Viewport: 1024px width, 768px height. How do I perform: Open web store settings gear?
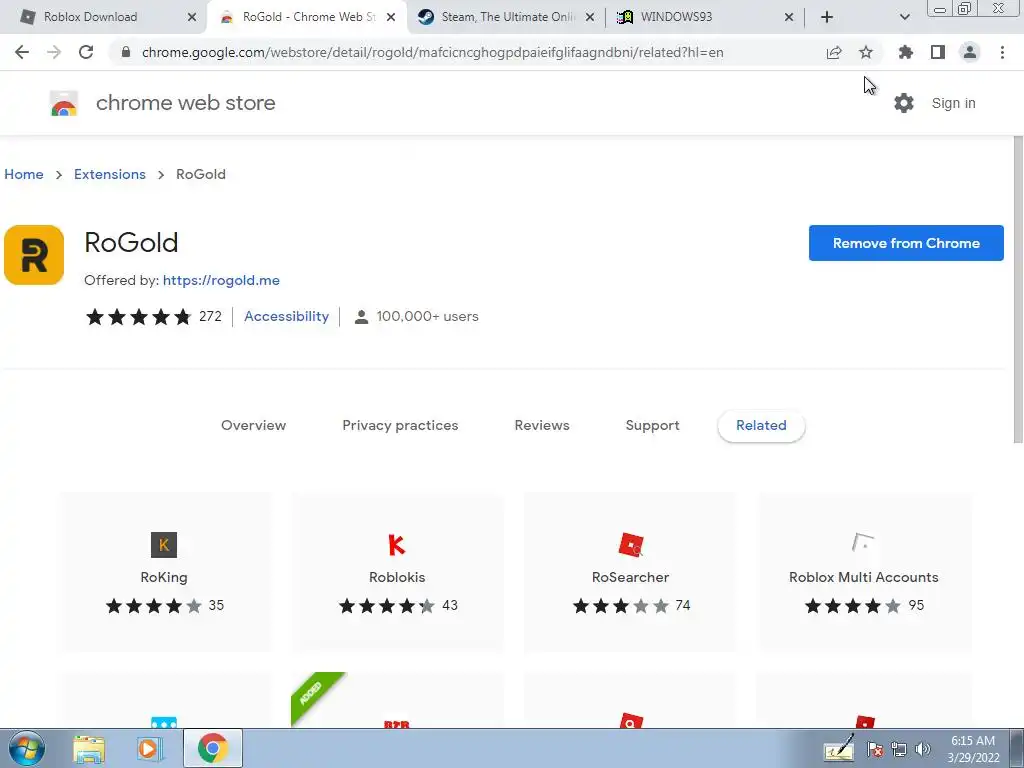coord(904,103)
